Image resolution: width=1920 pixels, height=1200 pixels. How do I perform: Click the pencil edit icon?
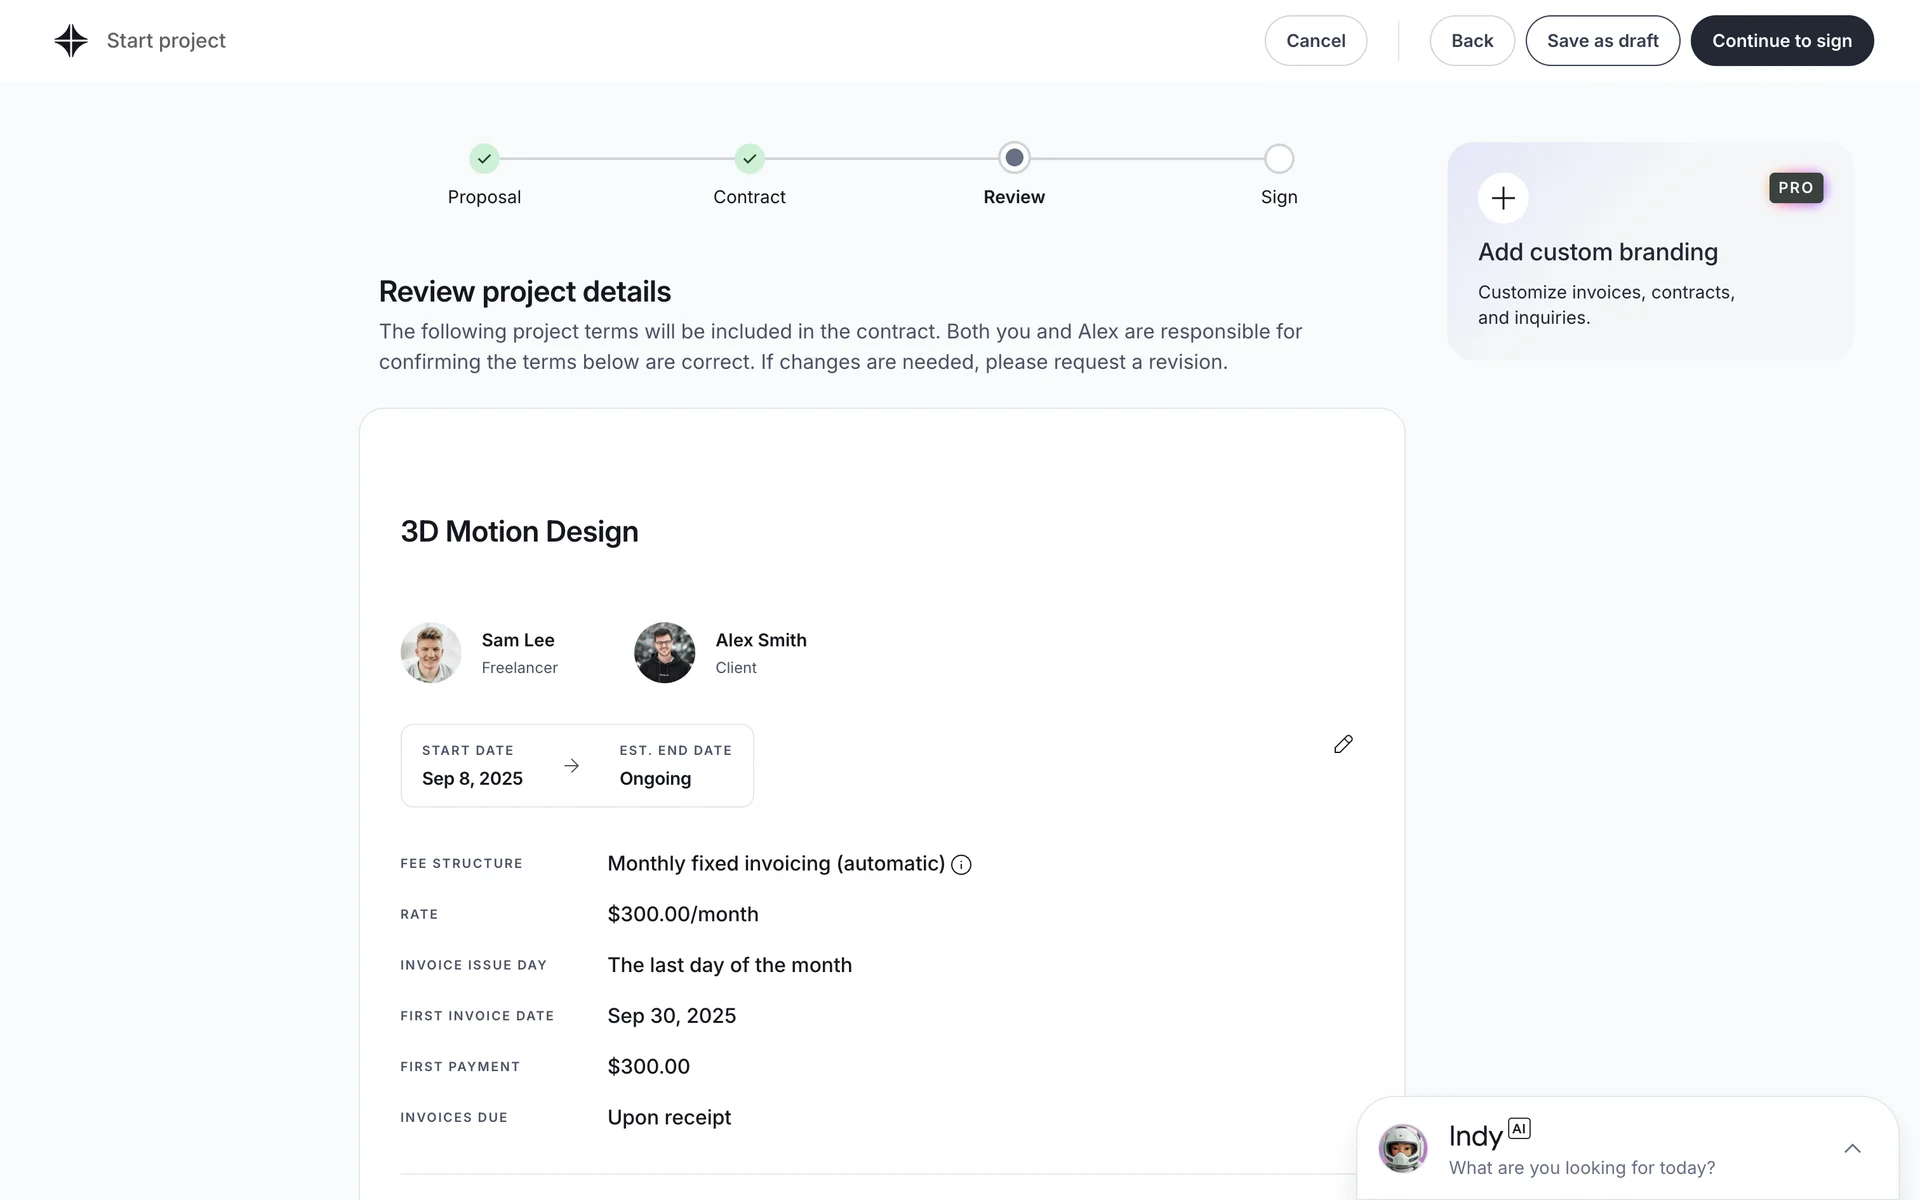(x=1343, y=744)
